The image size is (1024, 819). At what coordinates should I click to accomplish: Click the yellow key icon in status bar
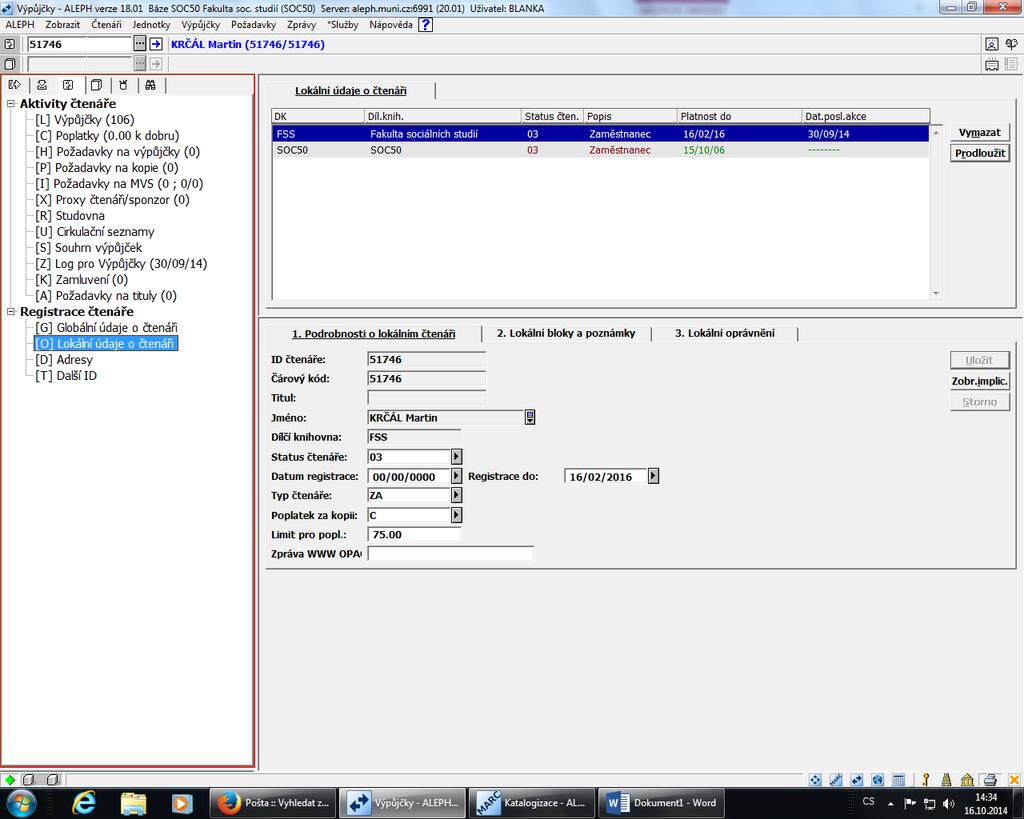(925, 780)
